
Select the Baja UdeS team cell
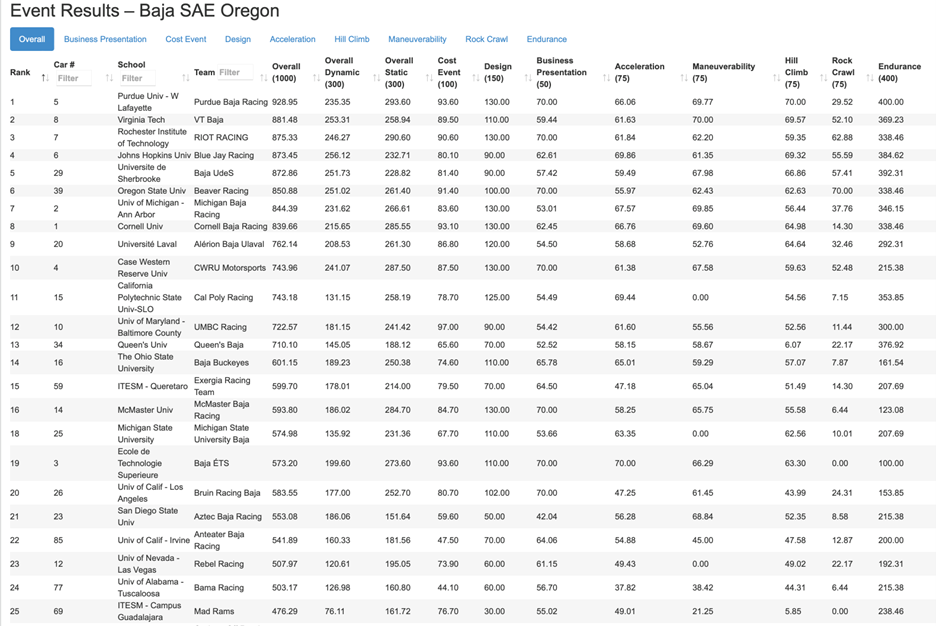(x=214, y=173)
